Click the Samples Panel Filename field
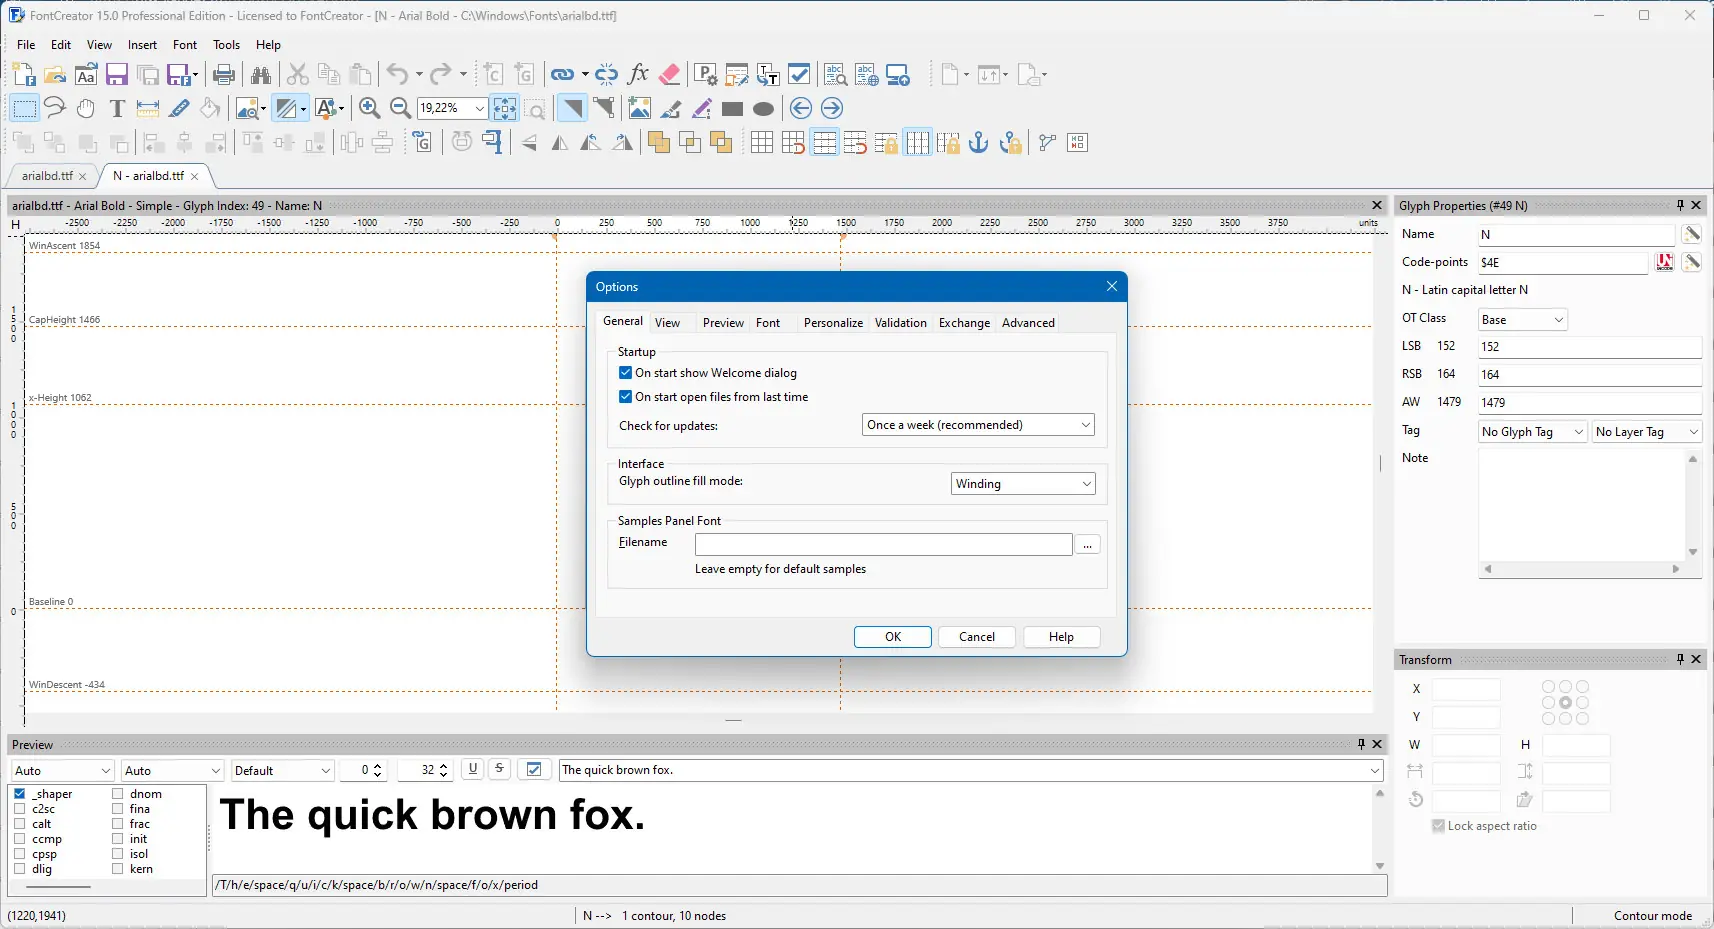 883,544
